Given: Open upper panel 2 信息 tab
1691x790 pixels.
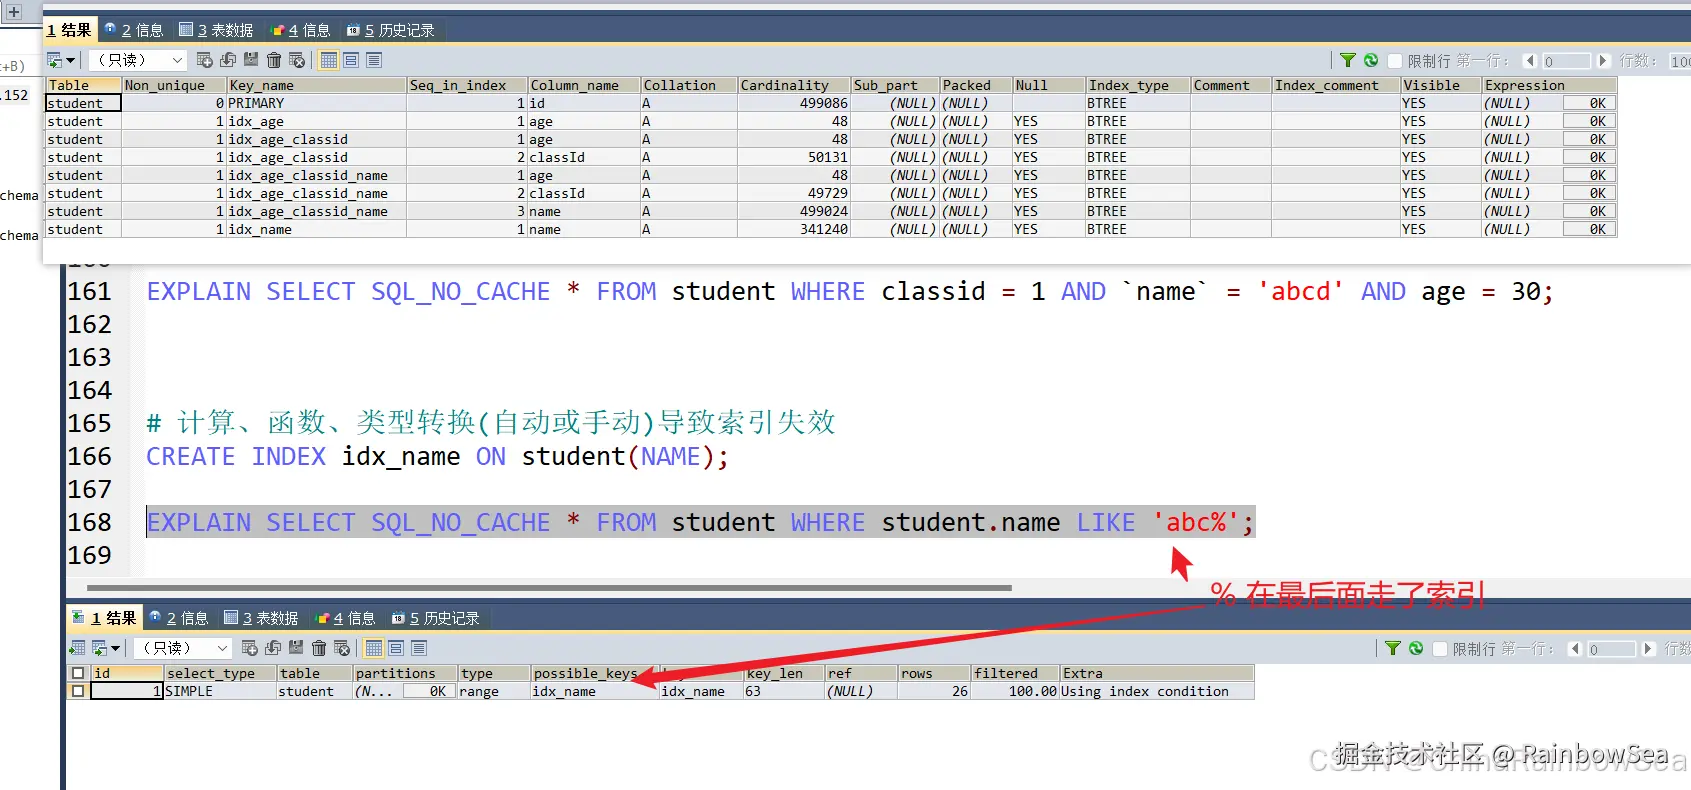Looking at the screenshot, I should (x=134, y=30).
